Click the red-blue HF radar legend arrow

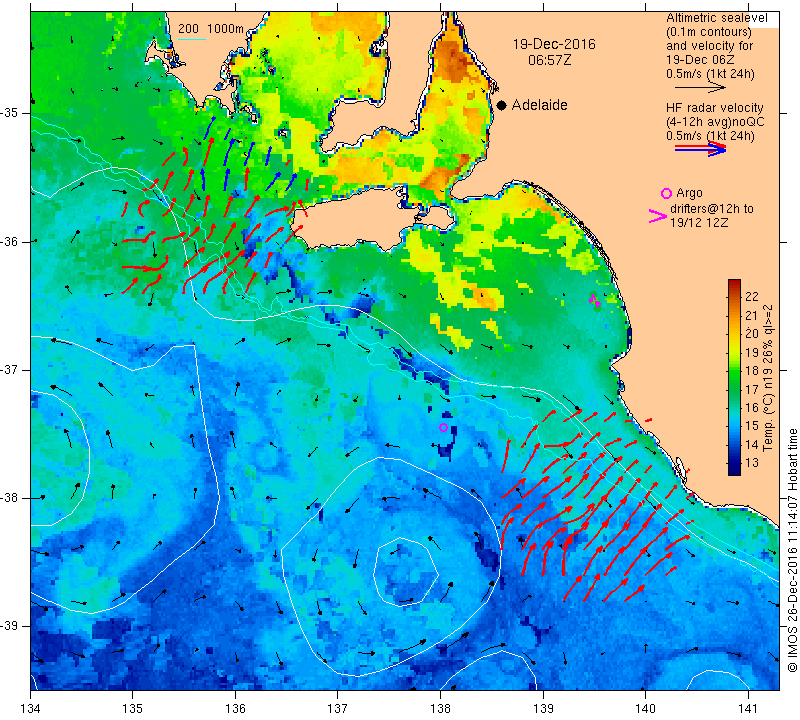pyautogui.click(x=700, y=148)
